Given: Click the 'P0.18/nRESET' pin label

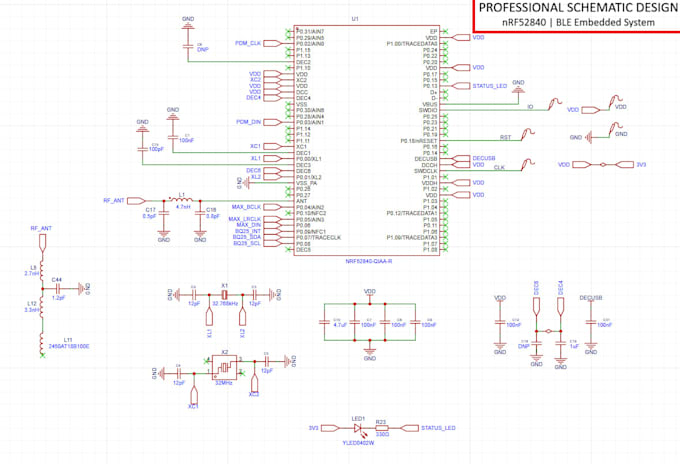Looking at the screenshot, I should coord(419,141).
